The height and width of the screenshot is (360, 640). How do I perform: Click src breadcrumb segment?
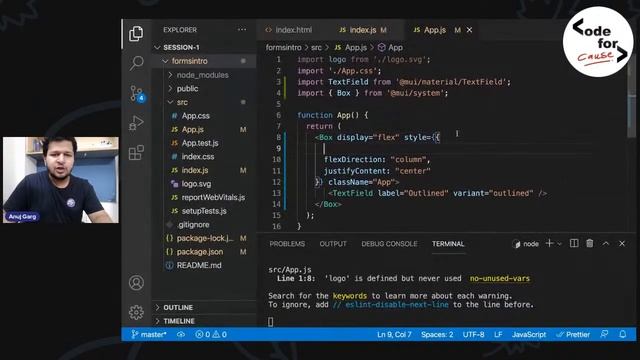pos(316,47)
